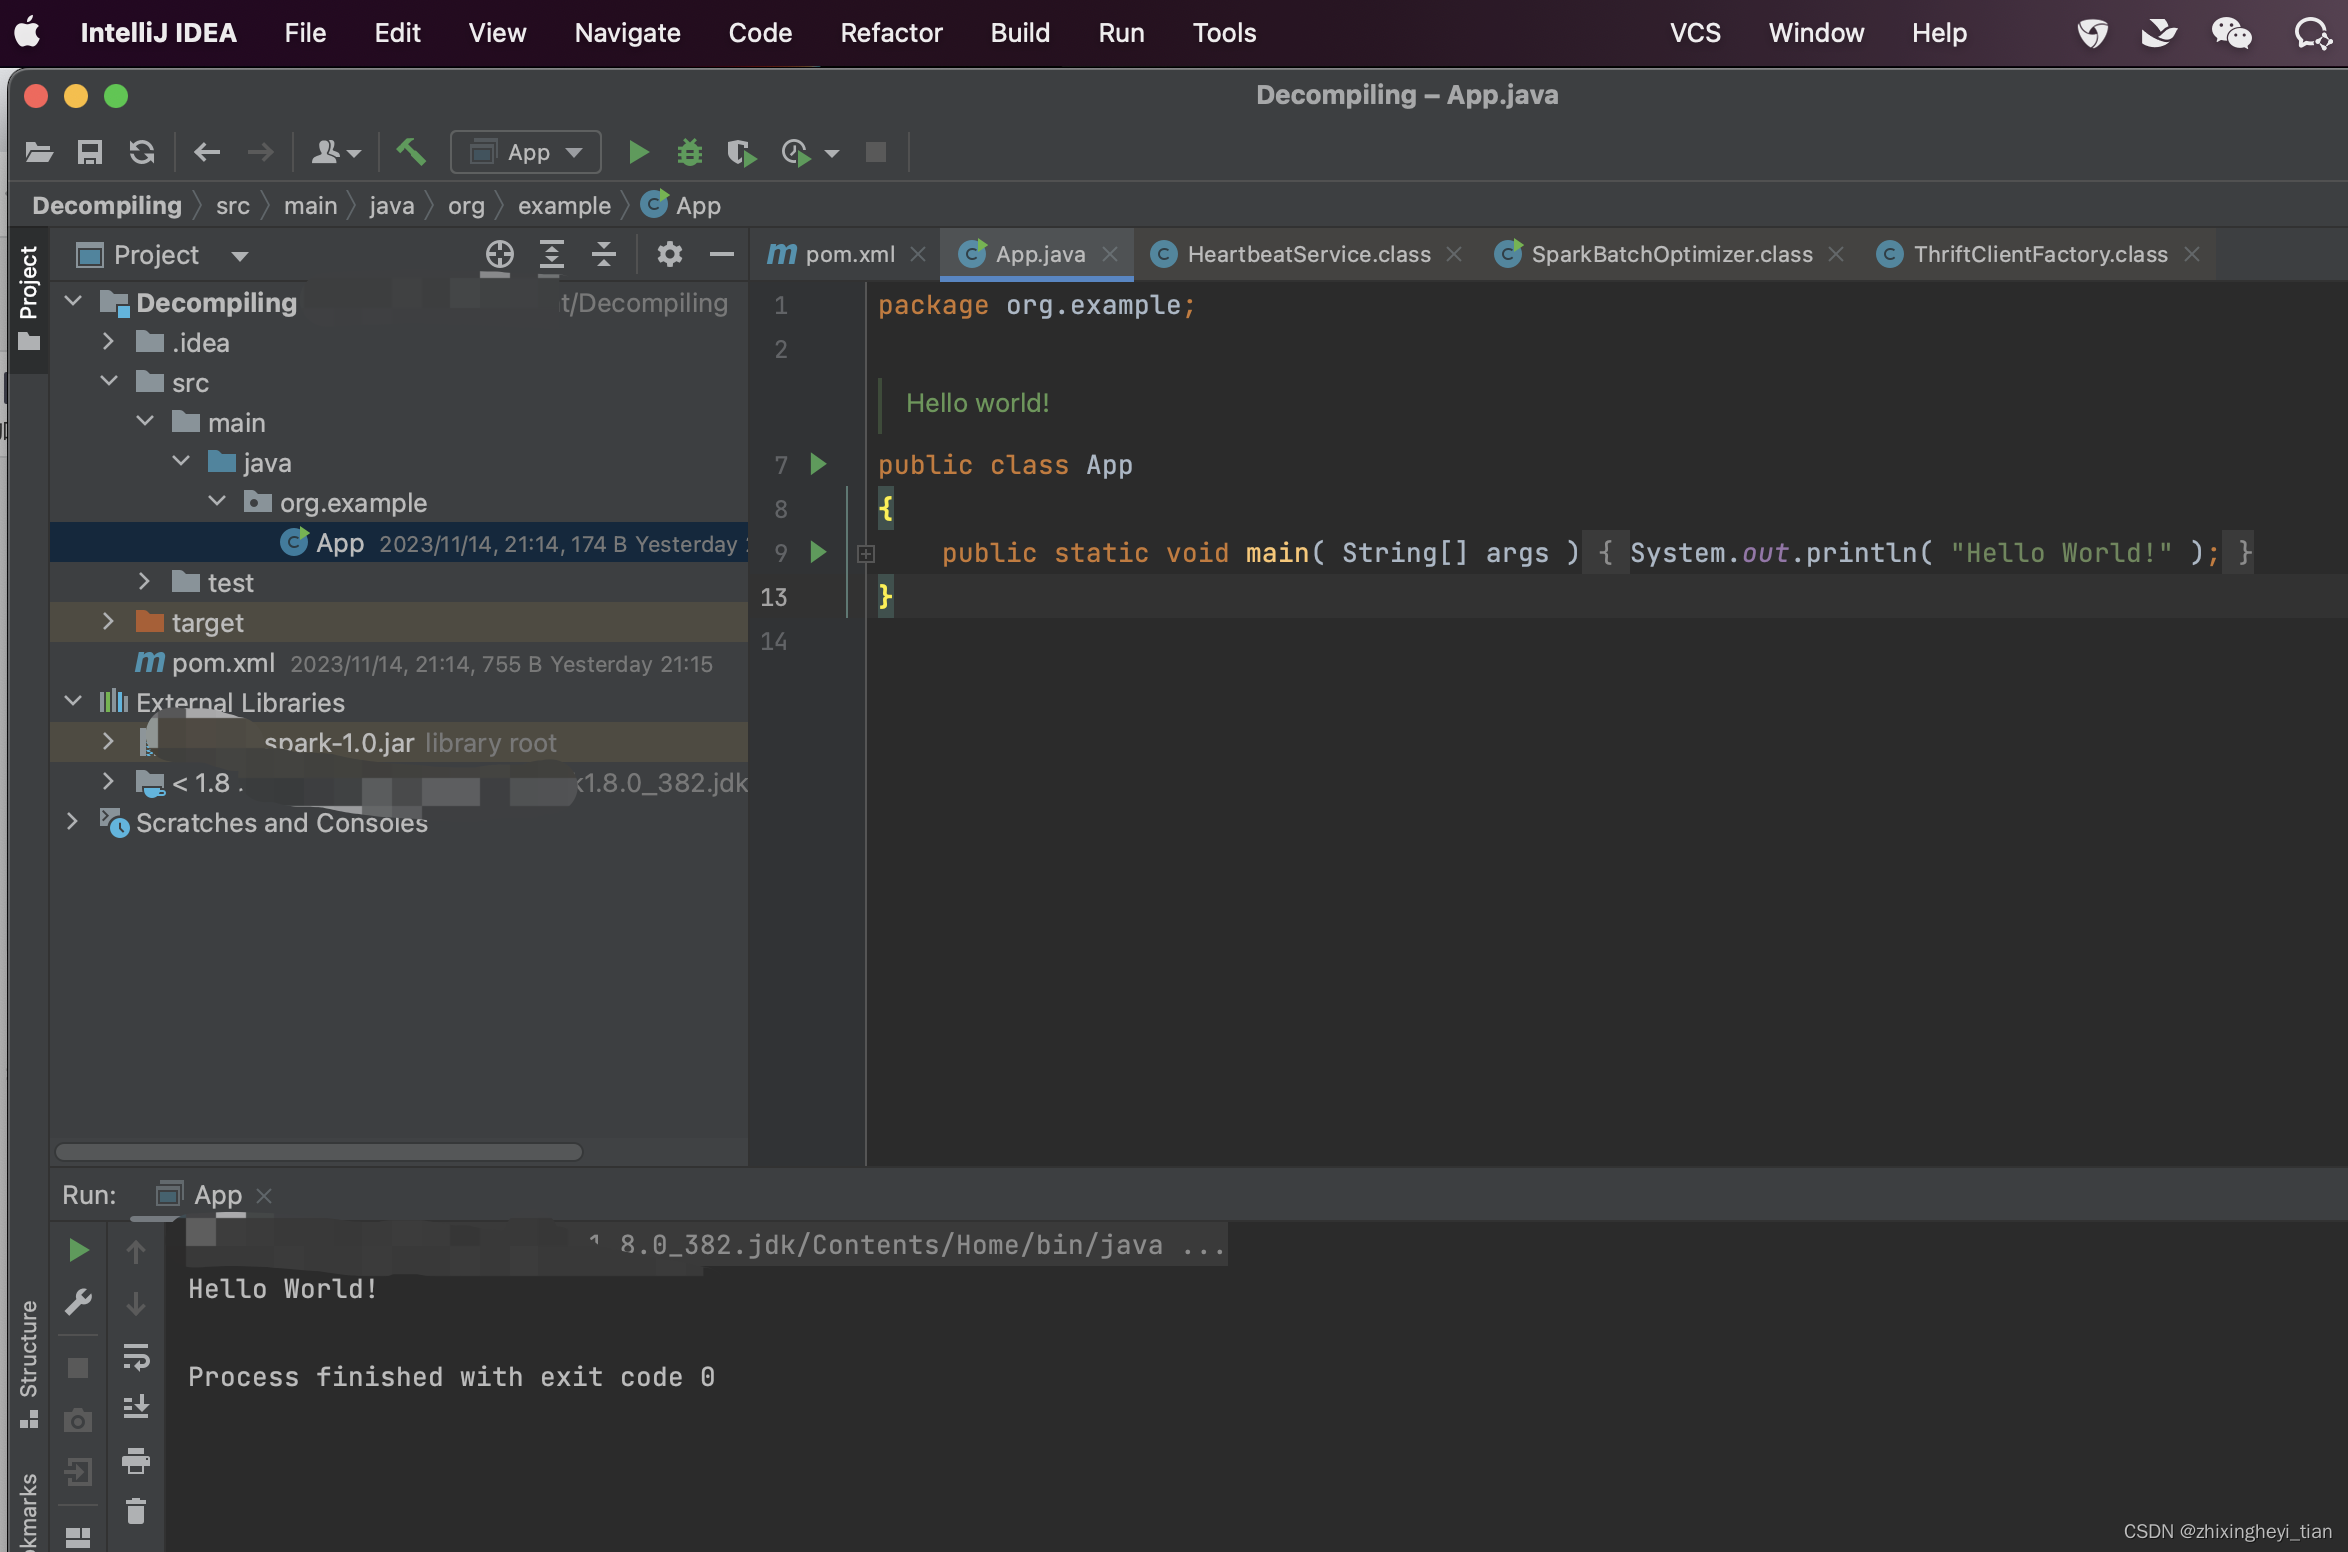Open the Build menu

1020,33
